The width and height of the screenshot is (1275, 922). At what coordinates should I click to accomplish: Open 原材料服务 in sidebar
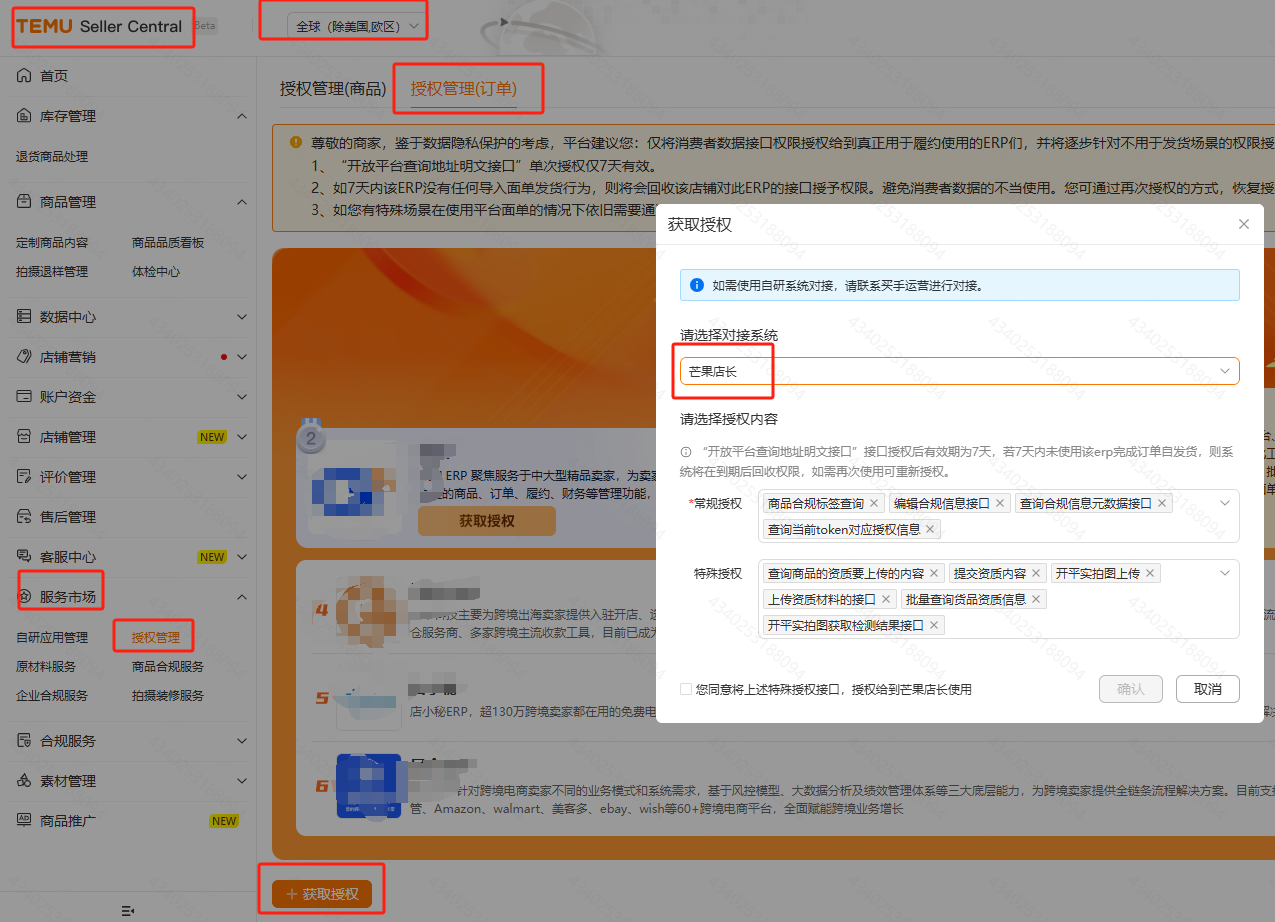(x=46, y=666)
